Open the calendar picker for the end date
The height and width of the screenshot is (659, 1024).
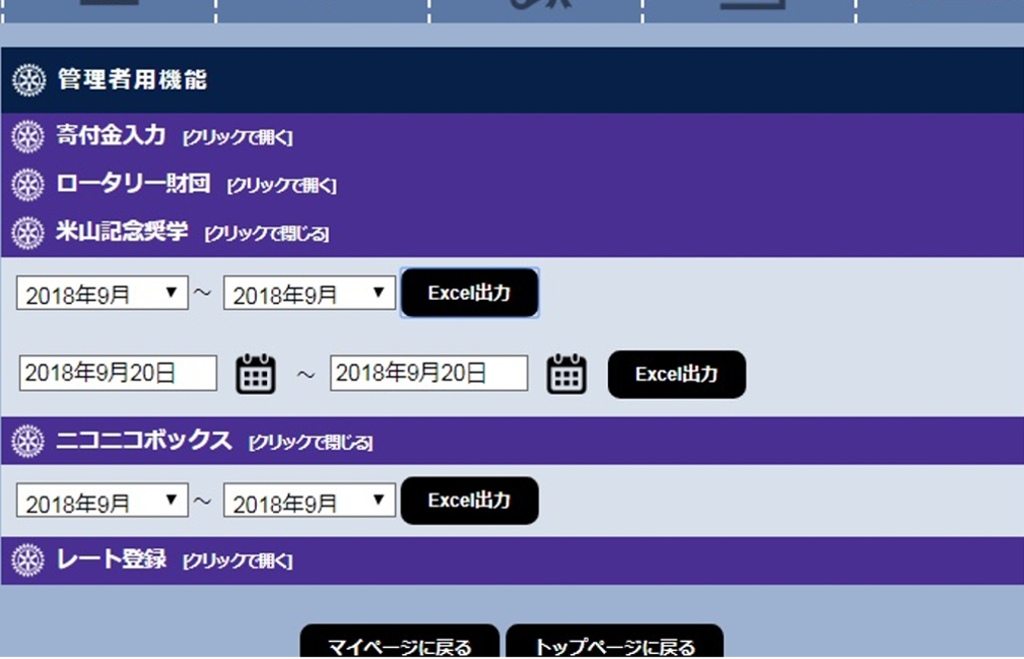[566, 374]
